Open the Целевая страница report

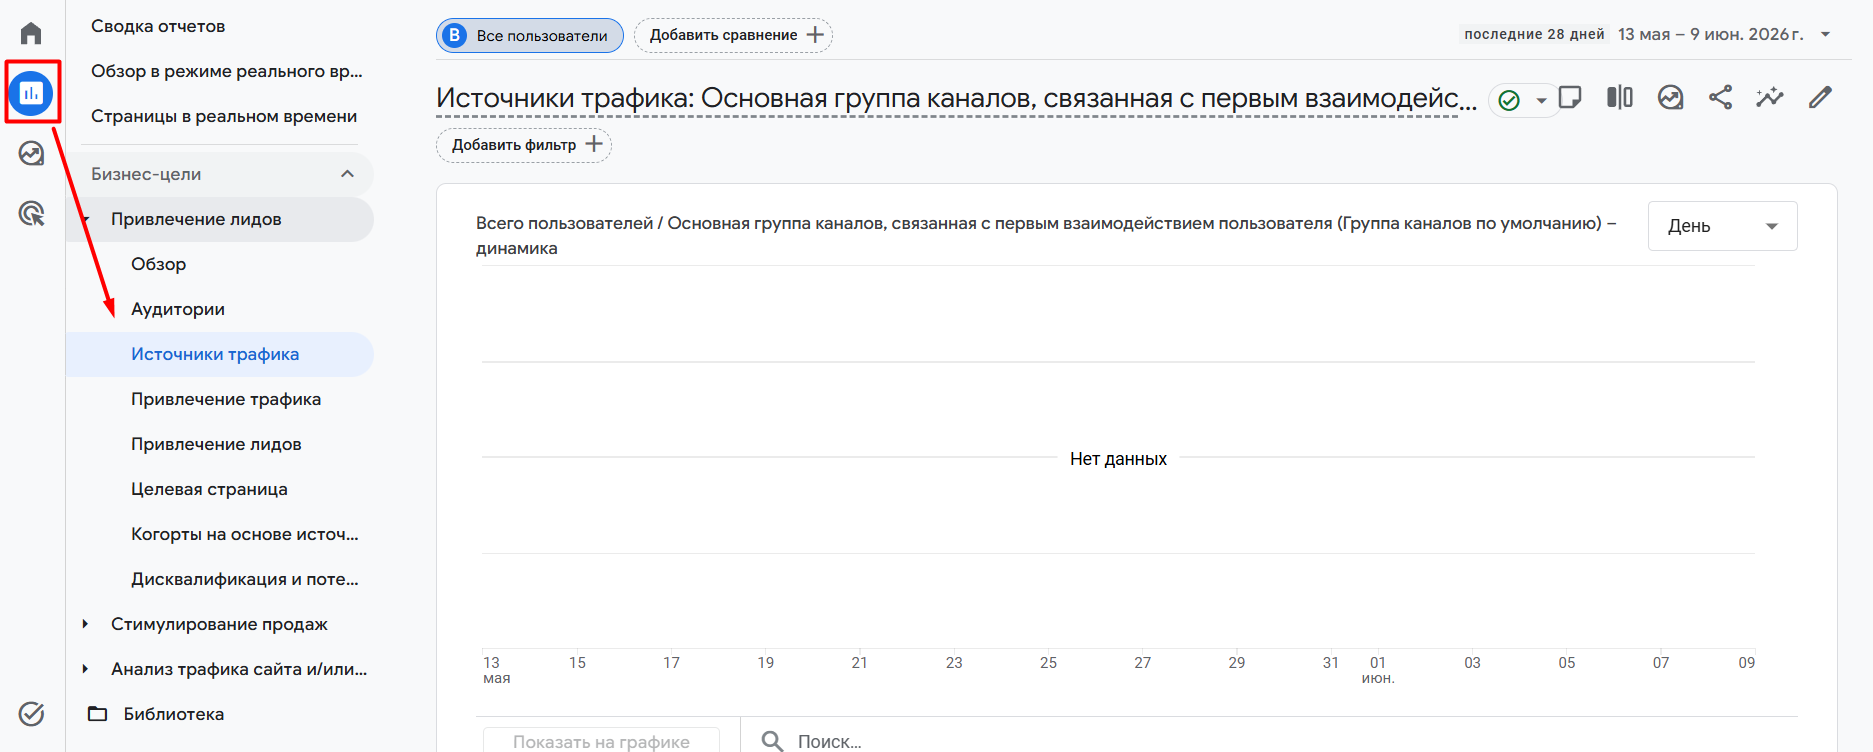pos(209,489)
